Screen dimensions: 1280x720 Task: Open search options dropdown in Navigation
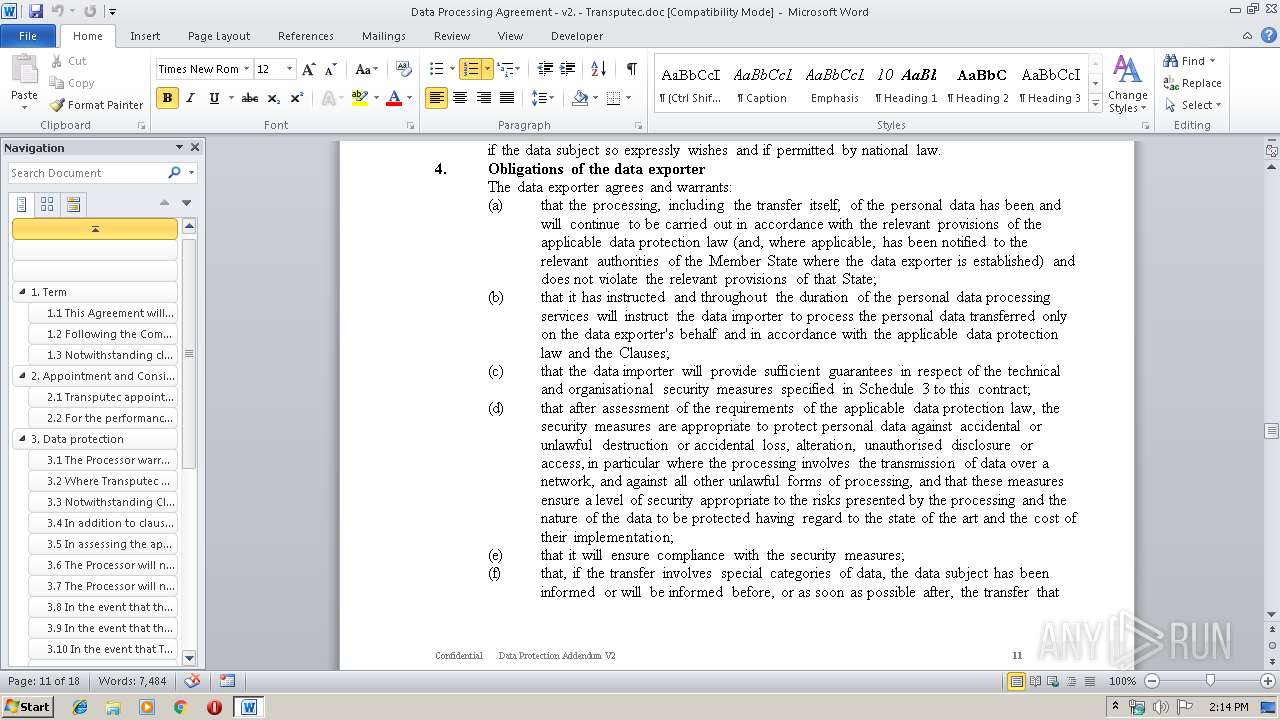pos(191,173)
